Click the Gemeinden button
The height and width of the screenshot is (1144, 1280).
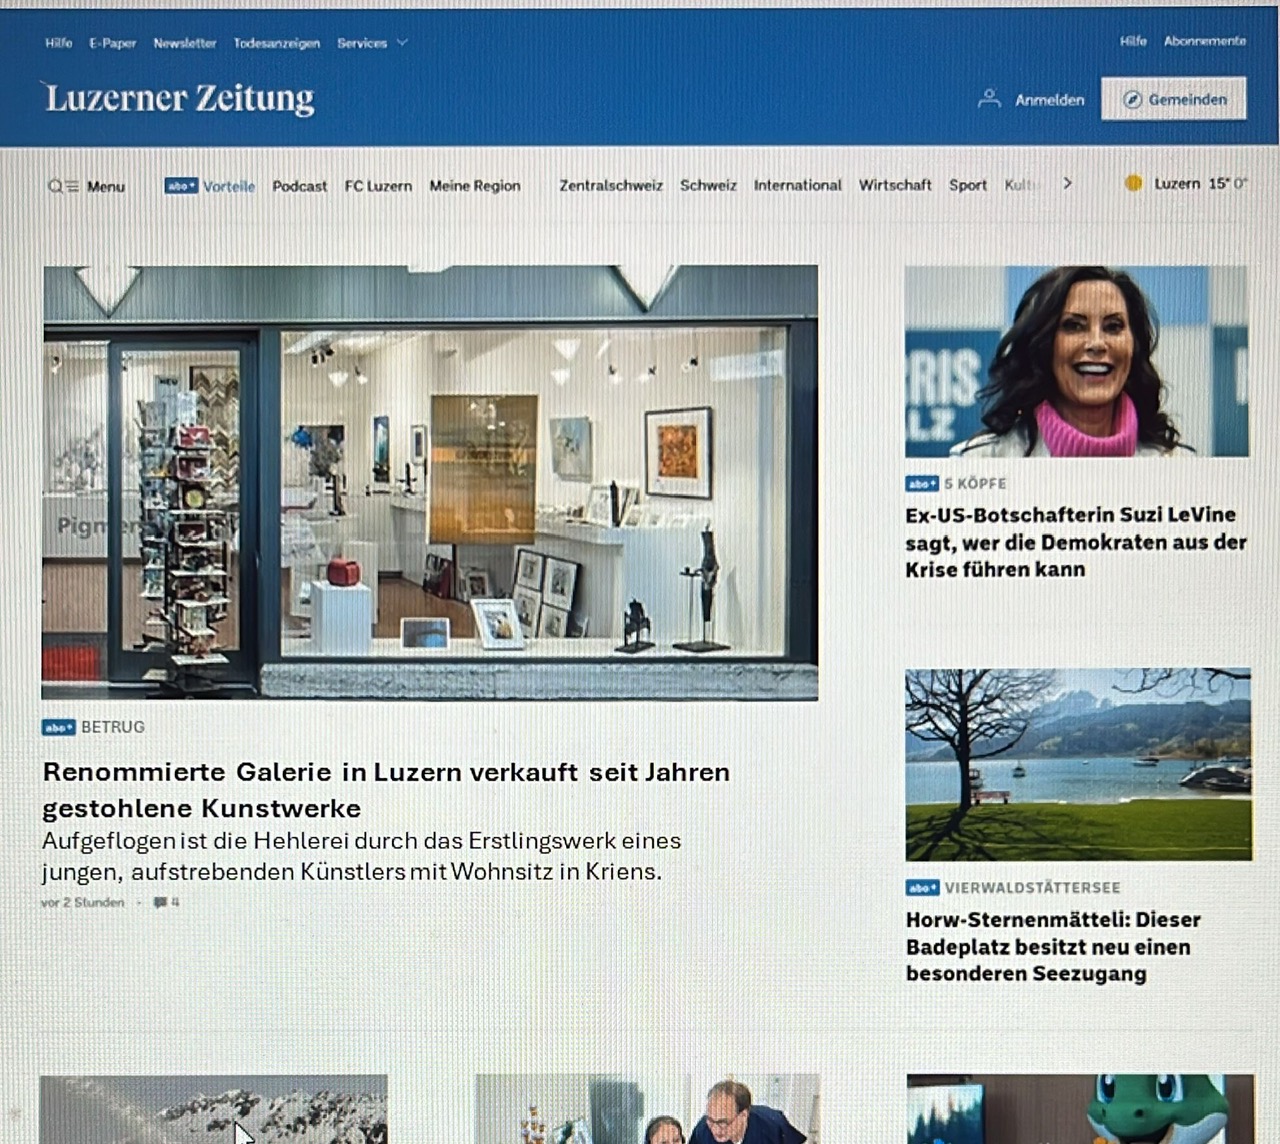tap(1173, 99)
